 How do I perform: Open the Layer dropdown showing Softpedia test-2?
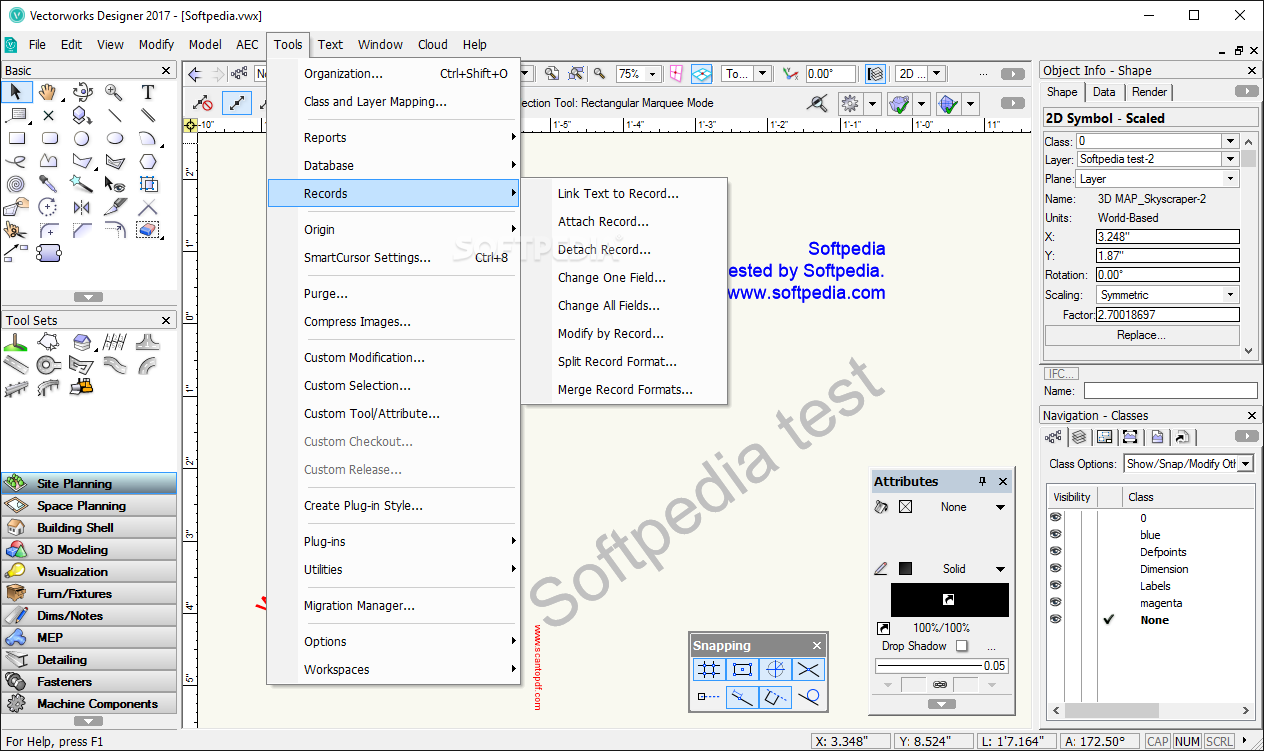tap(1231, 159)
